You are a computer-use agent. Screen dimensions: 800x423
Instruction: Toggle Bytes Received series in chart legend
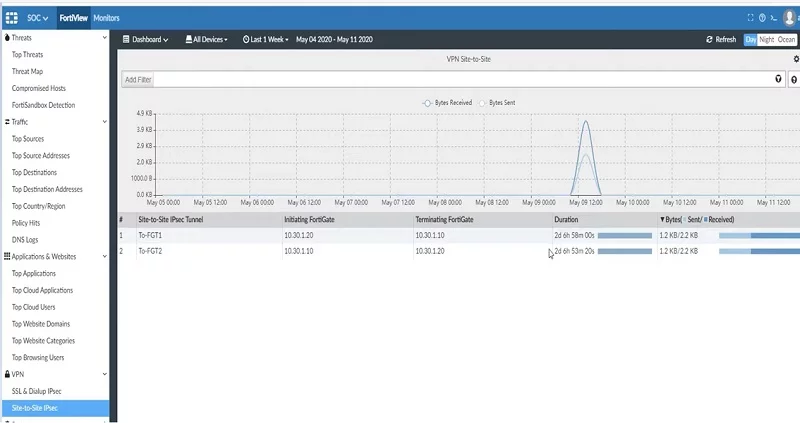pos(447,103)
